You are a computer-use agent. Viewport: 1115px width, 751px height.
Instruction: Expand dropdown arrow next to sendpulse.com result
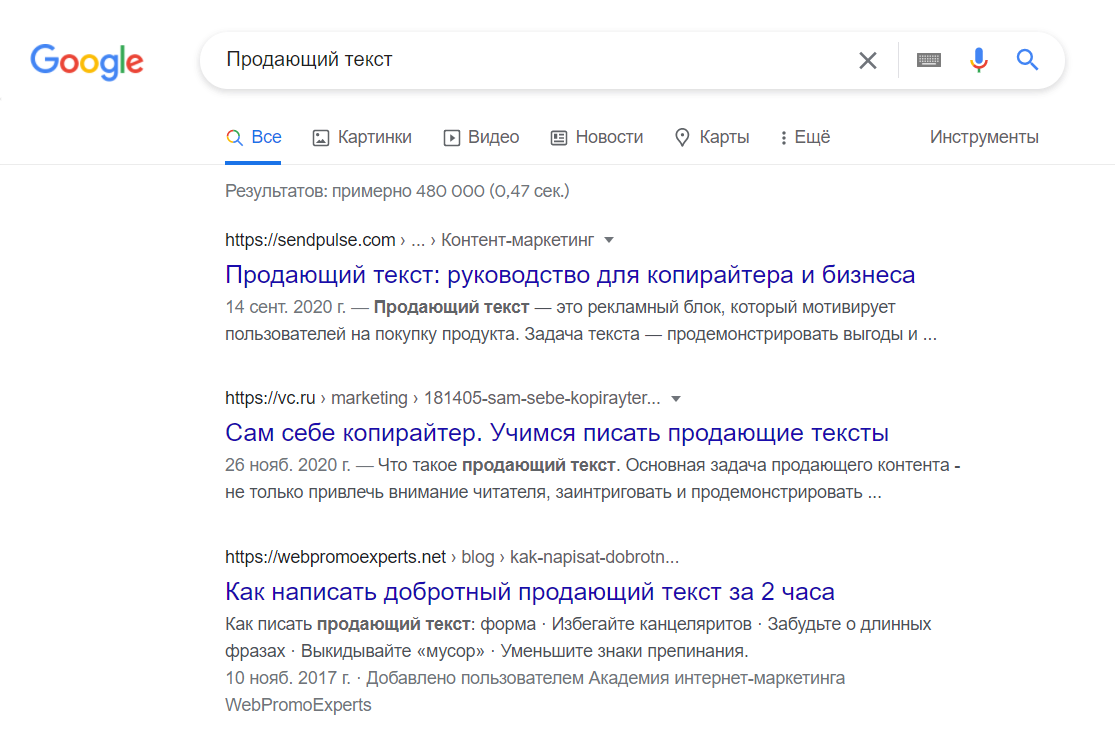point(609,240)
